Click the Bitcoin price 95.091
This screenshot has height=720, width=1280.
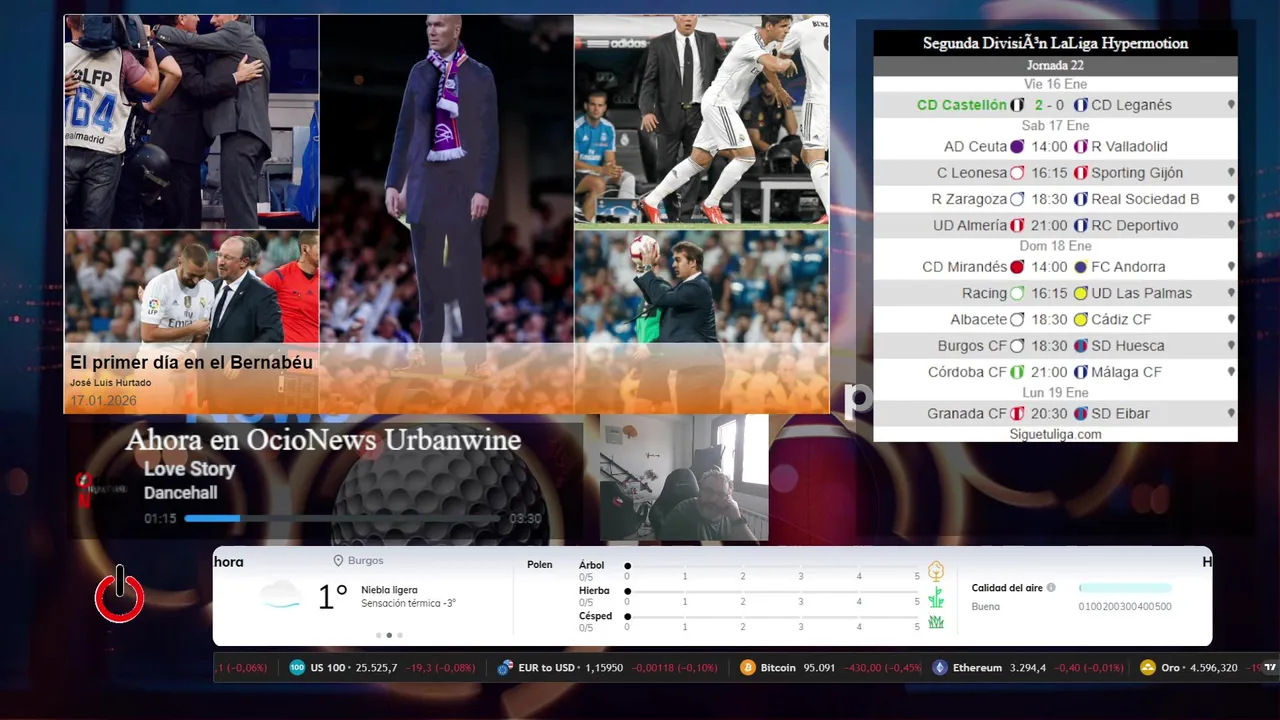coord(818,668)
